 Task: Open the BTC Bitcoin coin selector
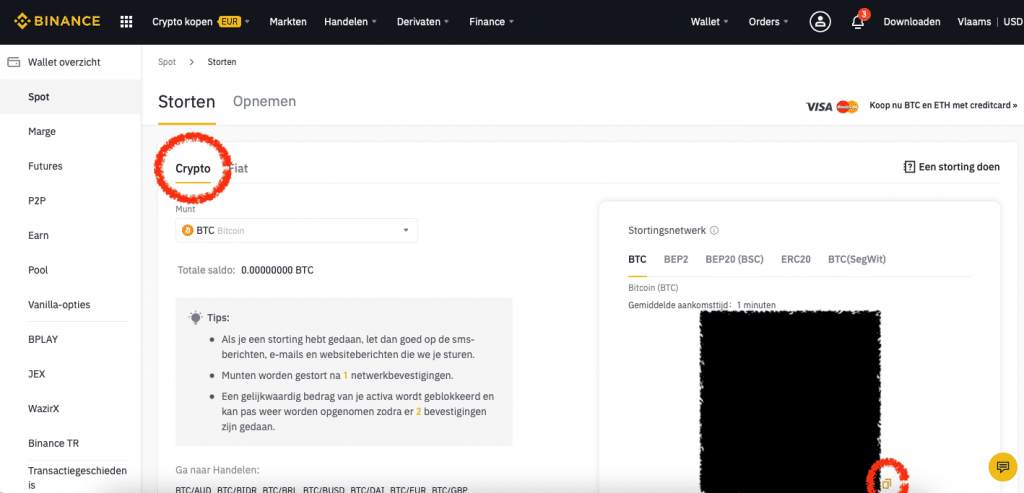click(x=296, y=231)
